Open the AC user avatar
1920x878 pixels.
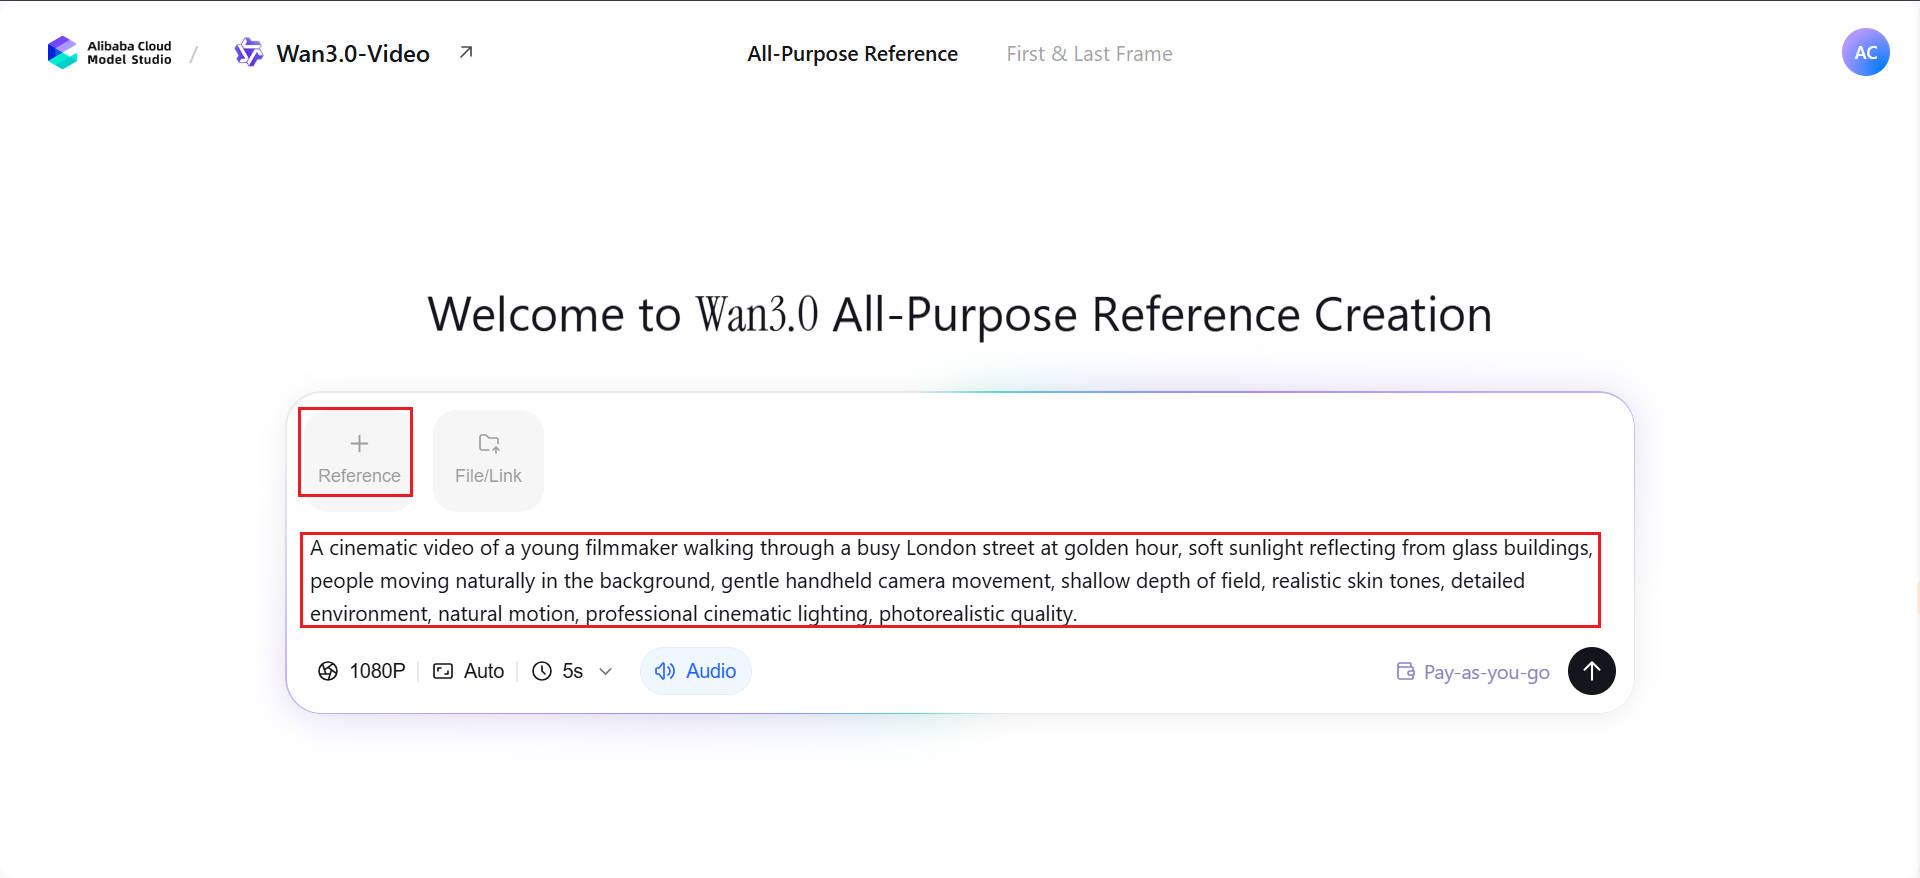click(1865, 53)
